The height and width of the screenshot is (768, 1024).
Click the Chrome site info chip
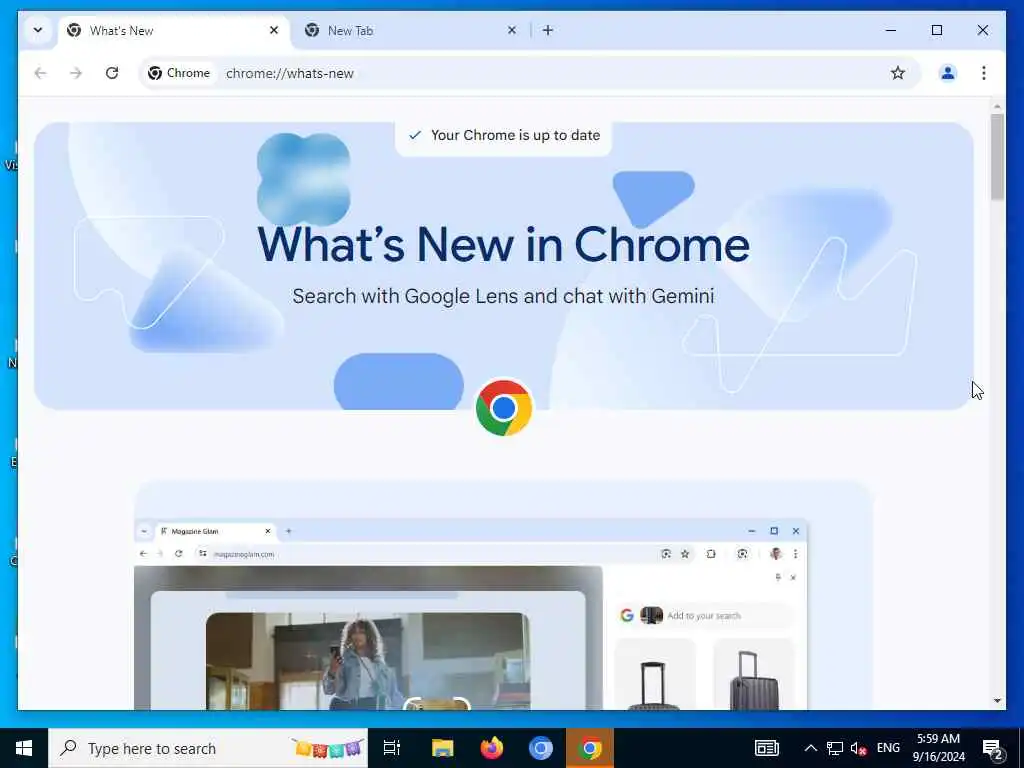(179, 73)
